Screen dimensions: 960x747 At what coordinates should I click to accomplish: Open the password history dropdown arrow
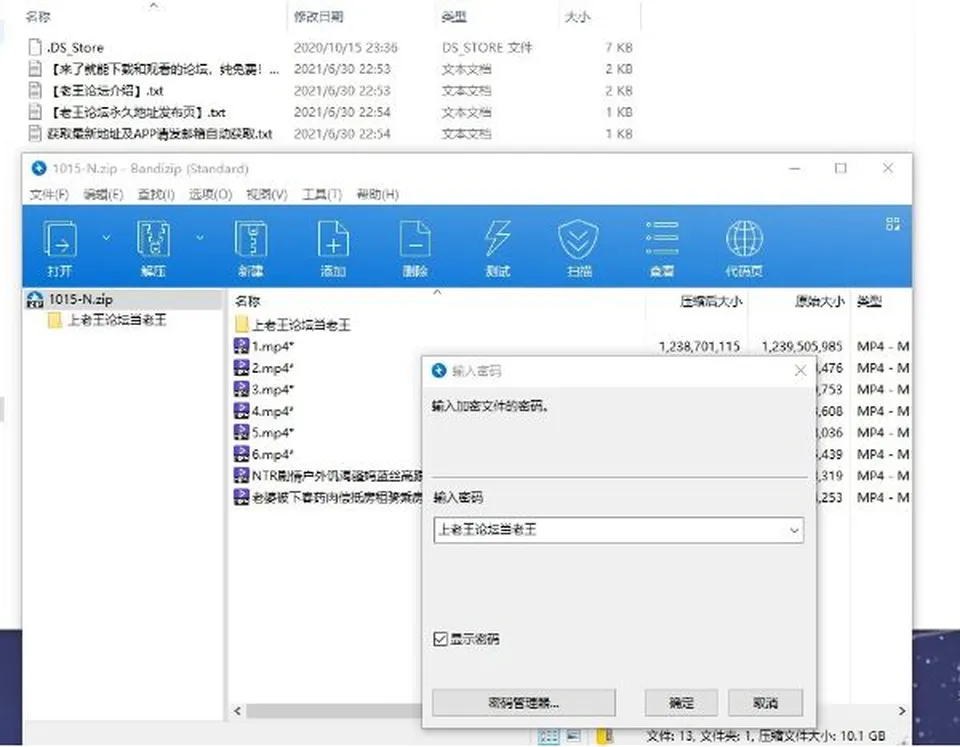click(x=794, y=530)
